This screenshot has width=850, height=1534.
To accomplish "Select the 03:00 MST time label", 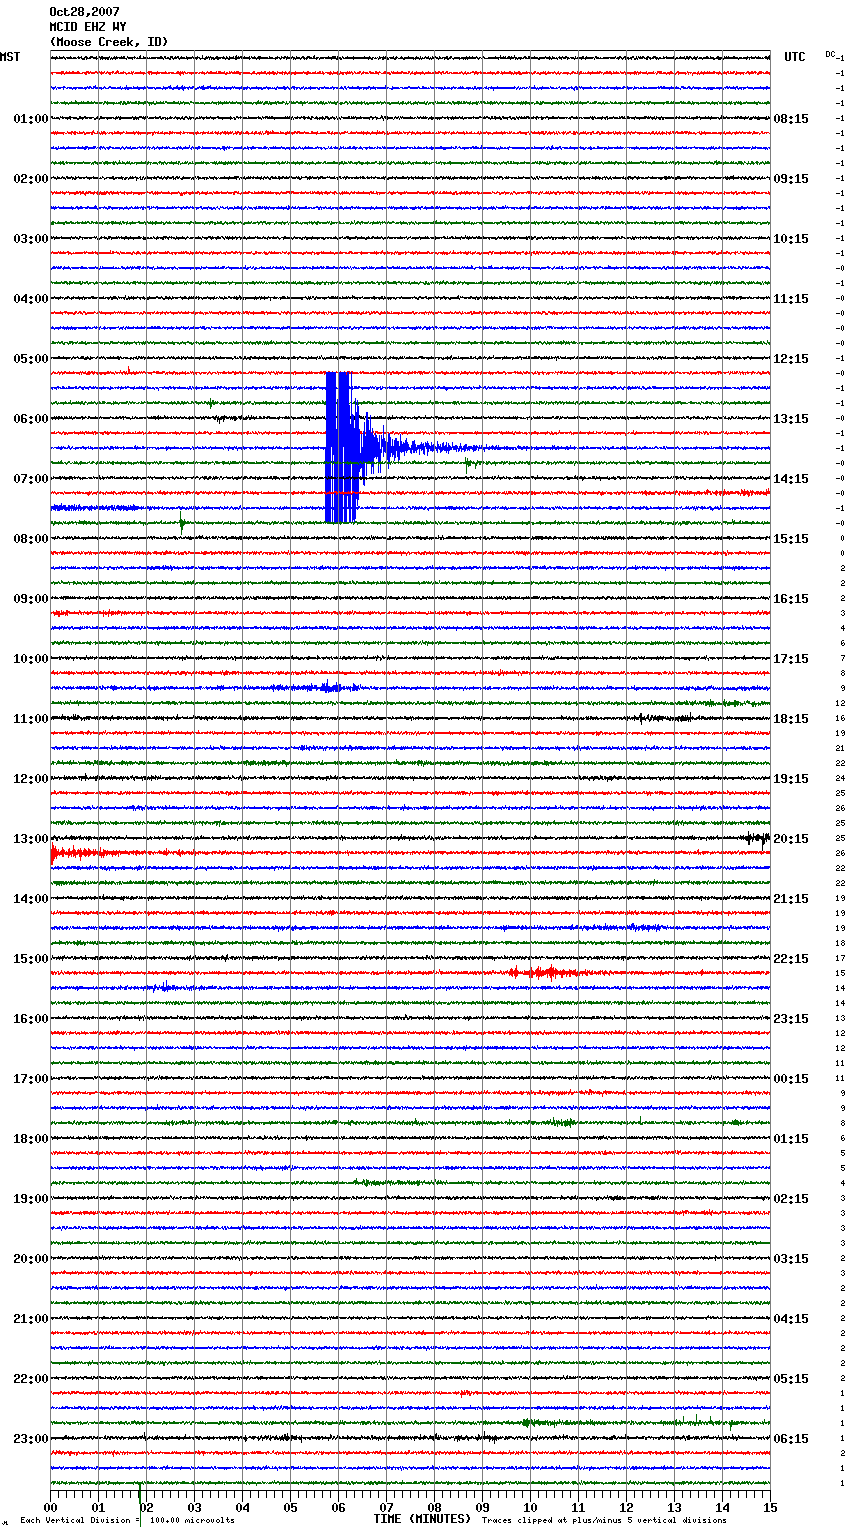I will [x=30, y=239].
